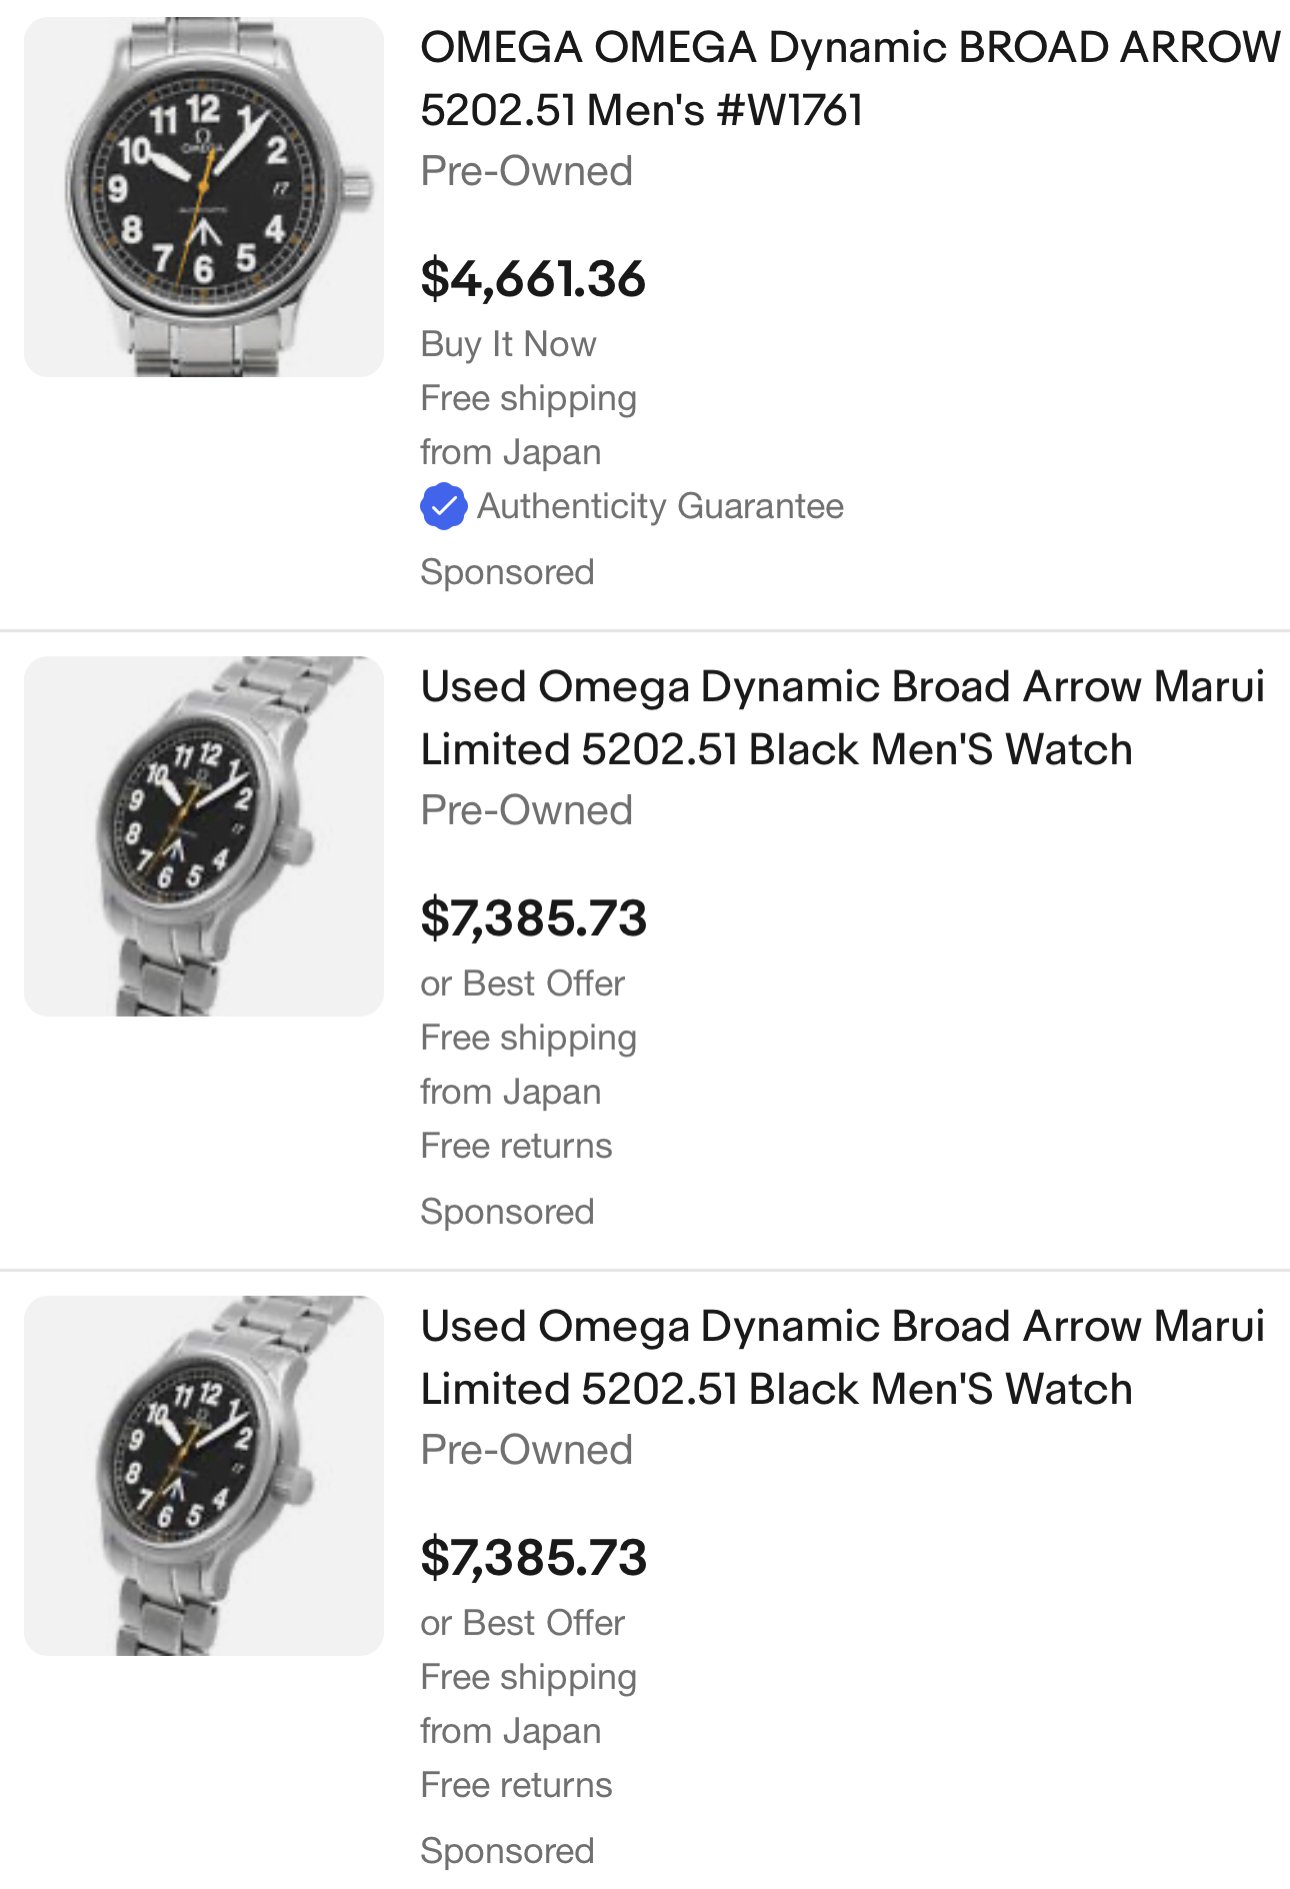Click "or Best Offer" on the last listing
The image size is (1290, 1889).
pyautogui.click(x=522, y=1622)
